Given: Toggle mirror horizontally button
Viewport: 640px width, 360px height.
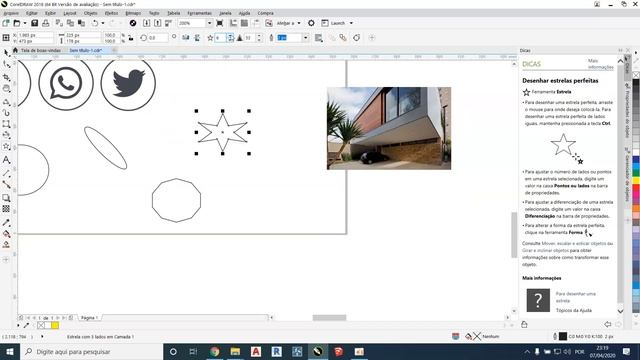Looking at the screenshot, I should point(186,38).
